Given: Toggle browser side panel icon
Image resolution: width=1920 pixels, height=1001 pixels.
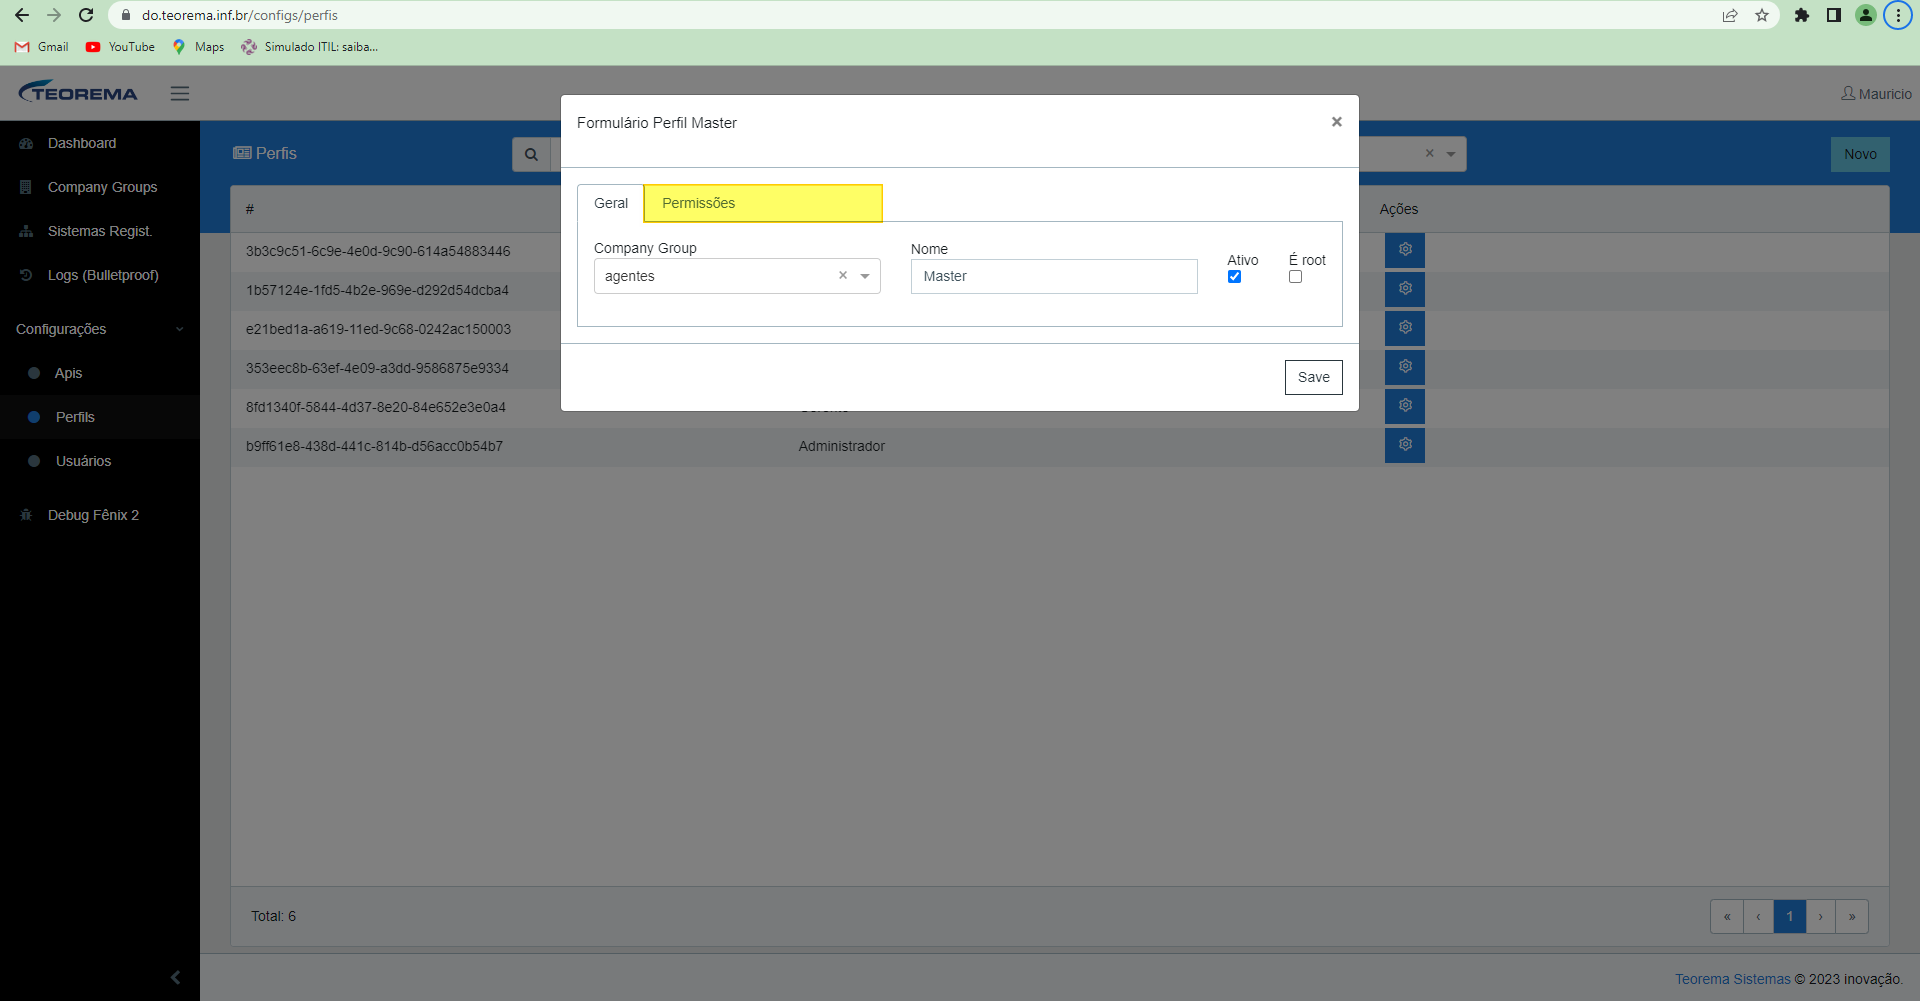Looking at the screenshot, I should 1834,15.
